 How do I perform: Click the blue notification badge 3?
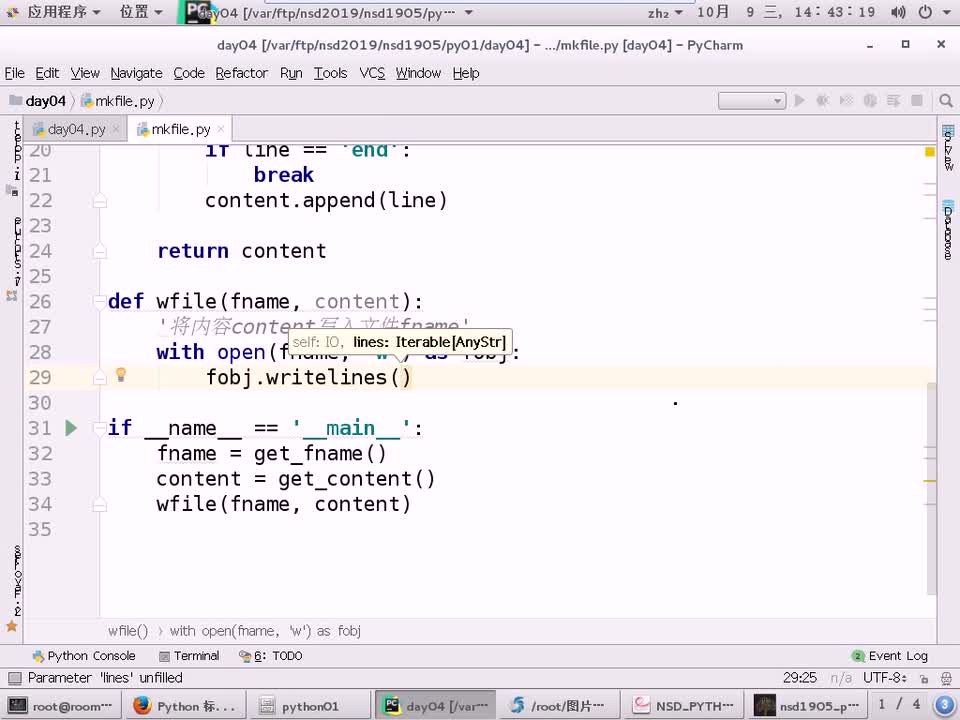coord(944,705)
